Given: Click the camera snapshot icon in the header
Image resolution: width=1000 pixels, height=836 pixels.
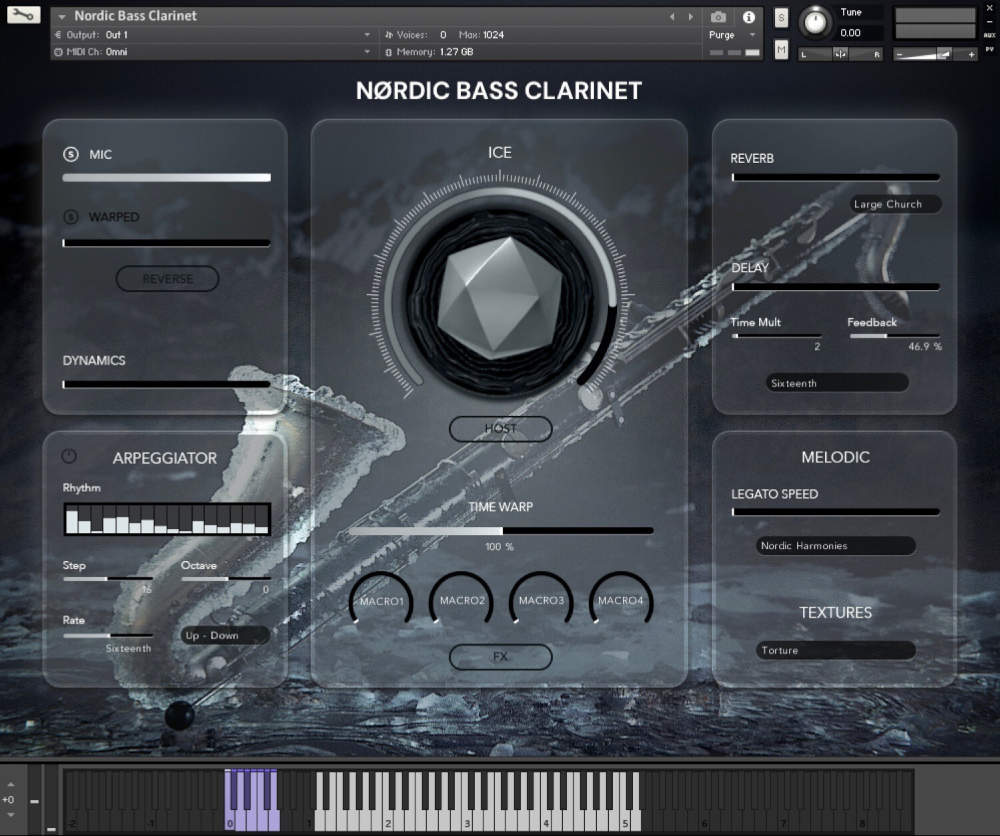Looking at the screenshot, I should pyautogui.click(x=717, y=17).
